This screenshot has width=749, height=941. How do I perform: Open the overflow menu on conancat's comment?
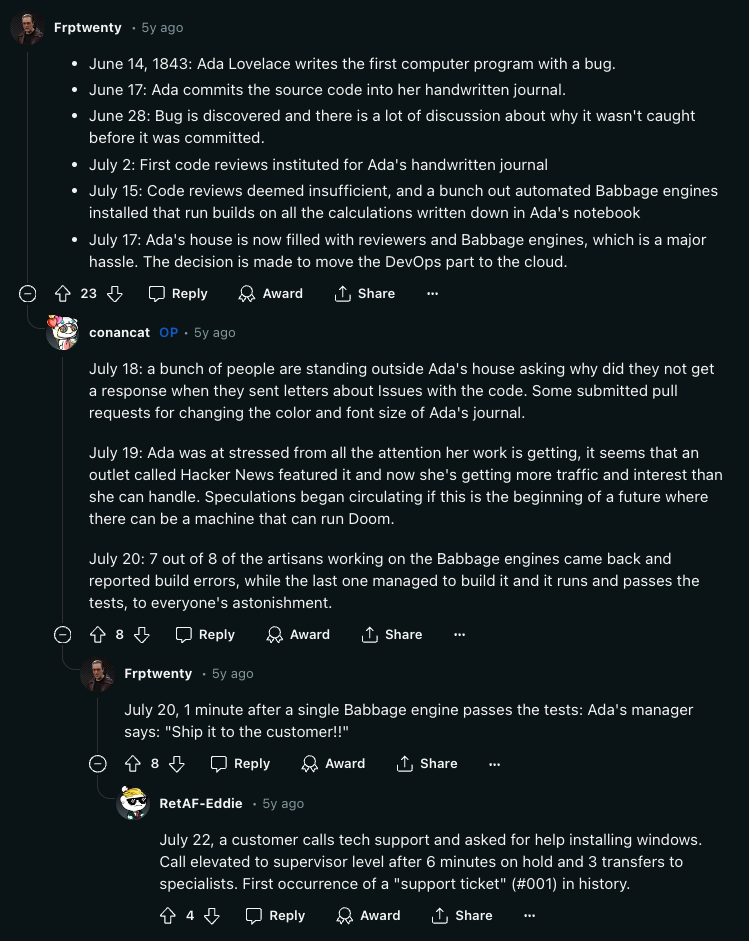459,634
